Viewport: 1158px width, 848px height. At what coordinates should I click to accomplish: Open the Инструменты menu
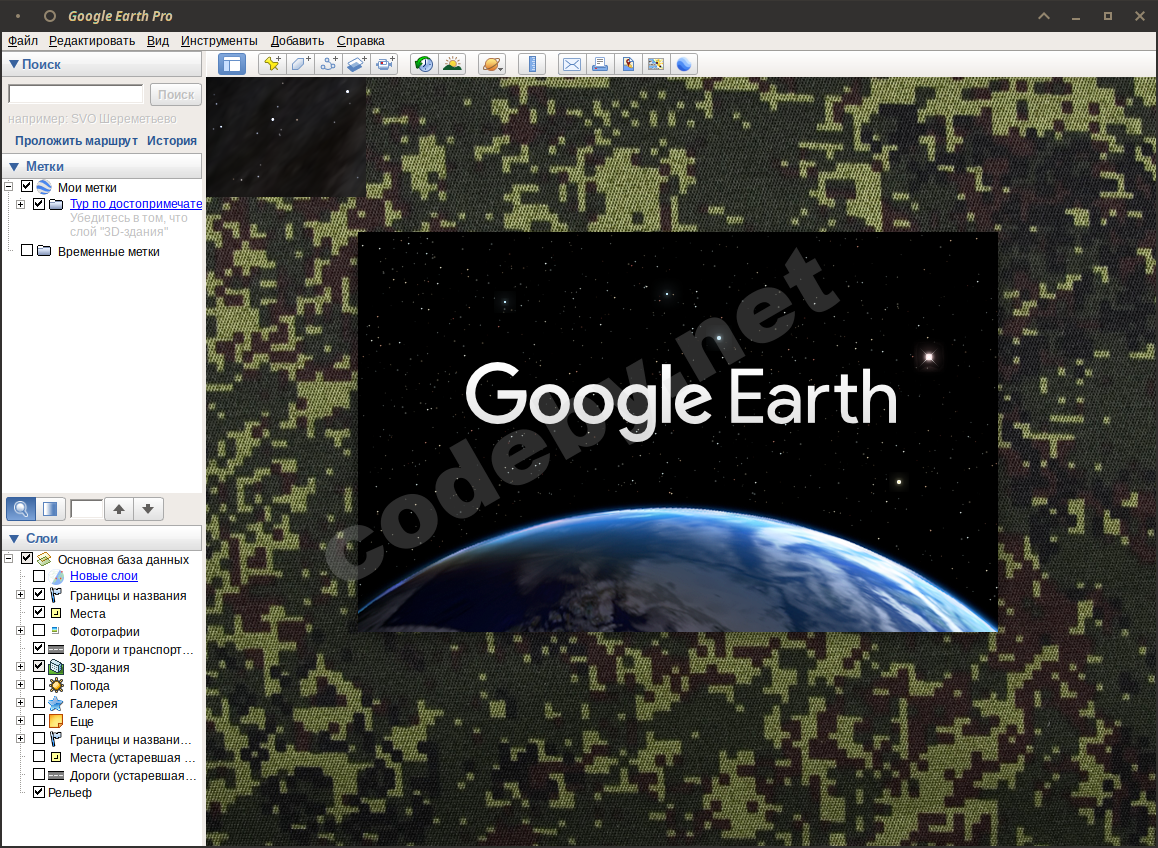pos(219,41)
